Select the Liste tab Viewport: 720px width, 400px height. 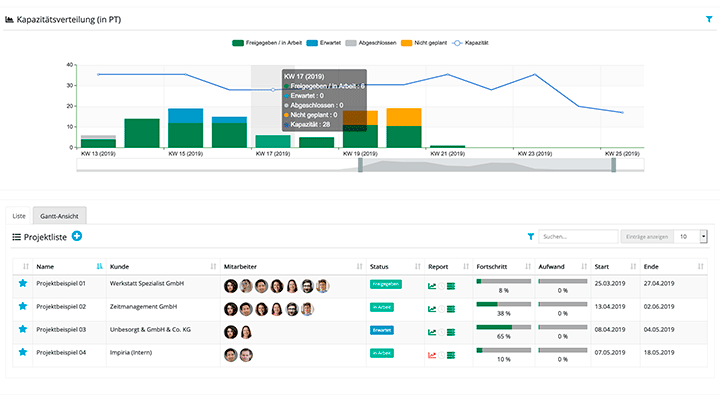point(18,215)
